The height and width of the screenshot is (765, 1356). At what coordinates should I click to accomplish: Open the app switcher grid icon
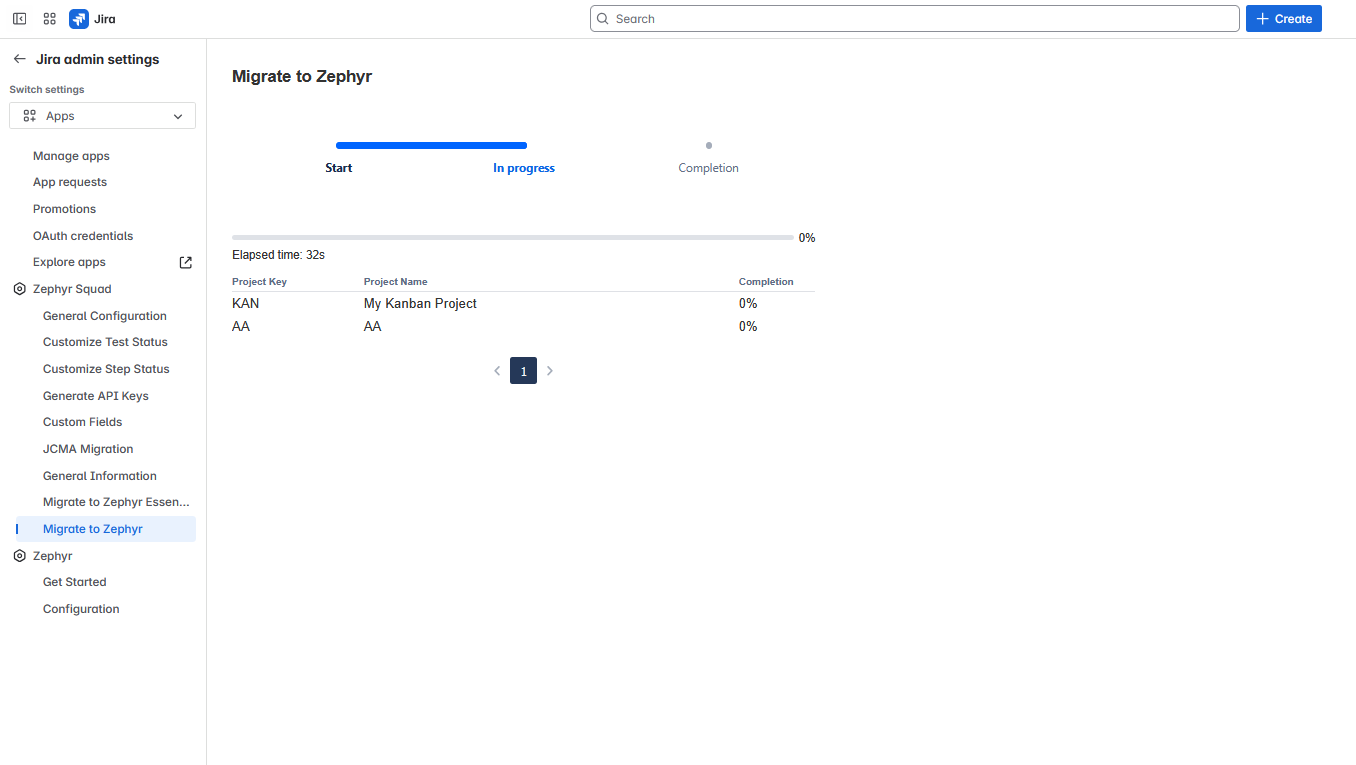[49, 18]
